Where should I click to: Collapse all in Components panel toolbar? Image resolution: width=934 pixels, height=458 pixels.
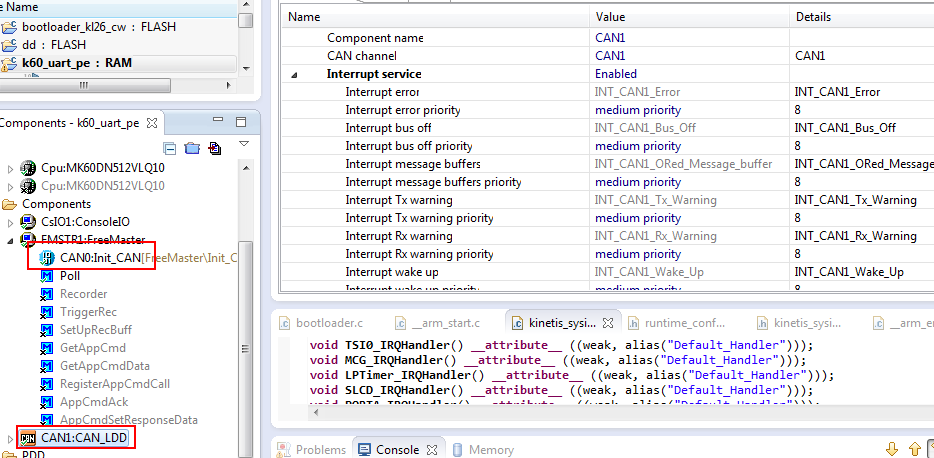(170, 149)
